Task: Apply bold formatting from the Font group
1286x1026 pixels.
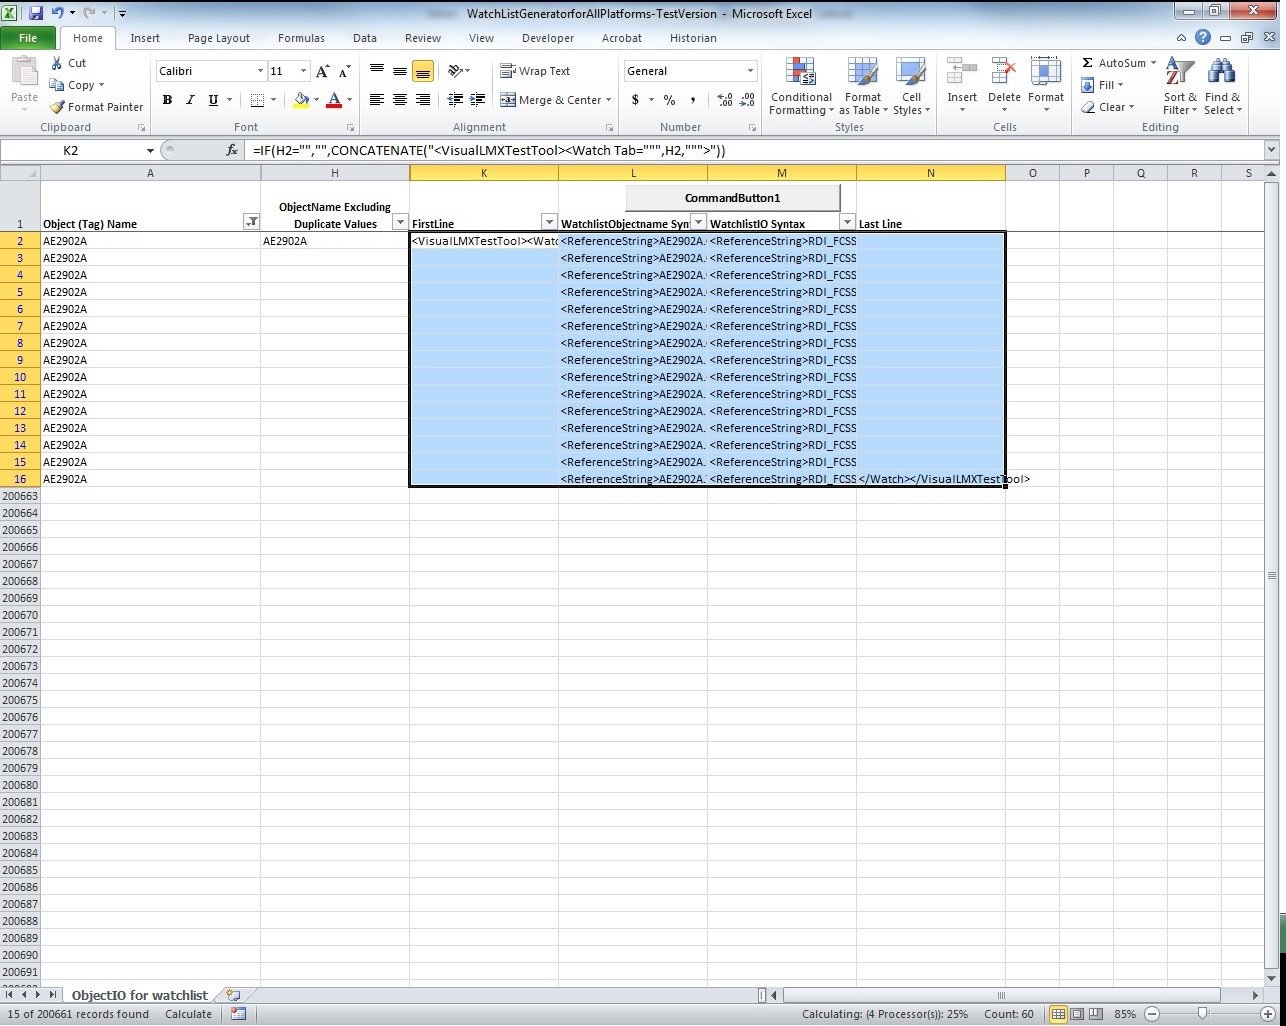Action: click(x=167, y=100)
